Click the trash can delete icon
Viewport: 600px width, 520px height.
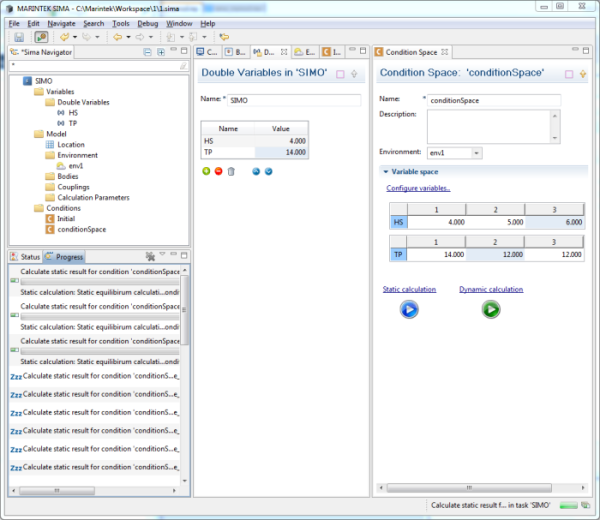click(x=231, y=171)
